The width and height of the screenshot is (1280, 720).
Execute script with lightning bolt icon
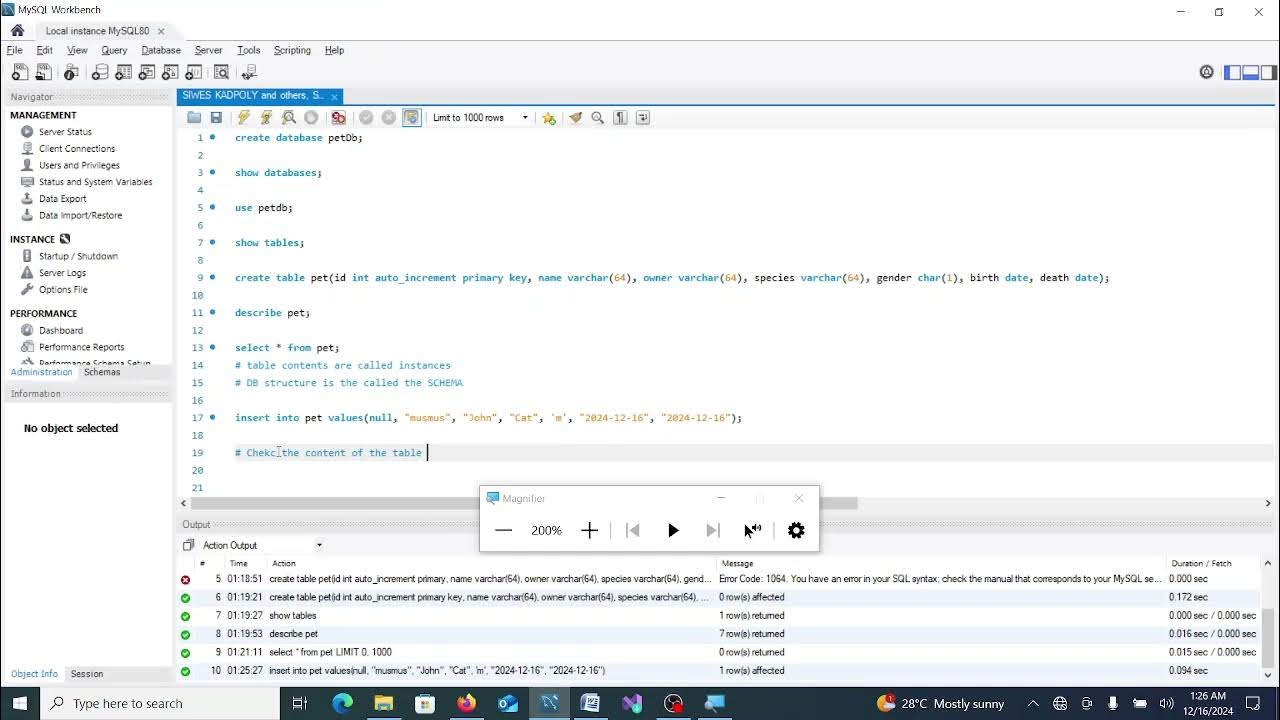click(244, 118)
